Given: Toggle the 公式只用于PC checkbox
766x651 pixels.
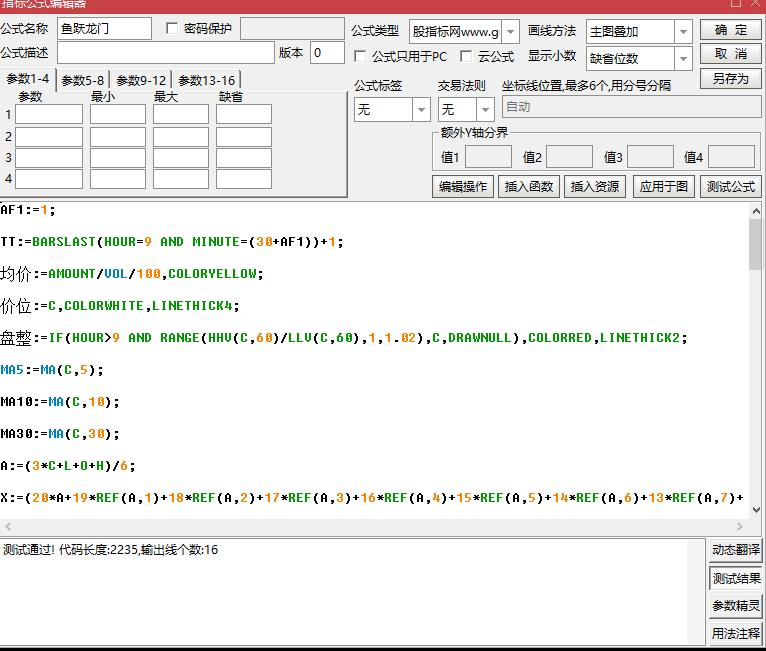Looking at the screenshot, I should click(x=361, y=57).
